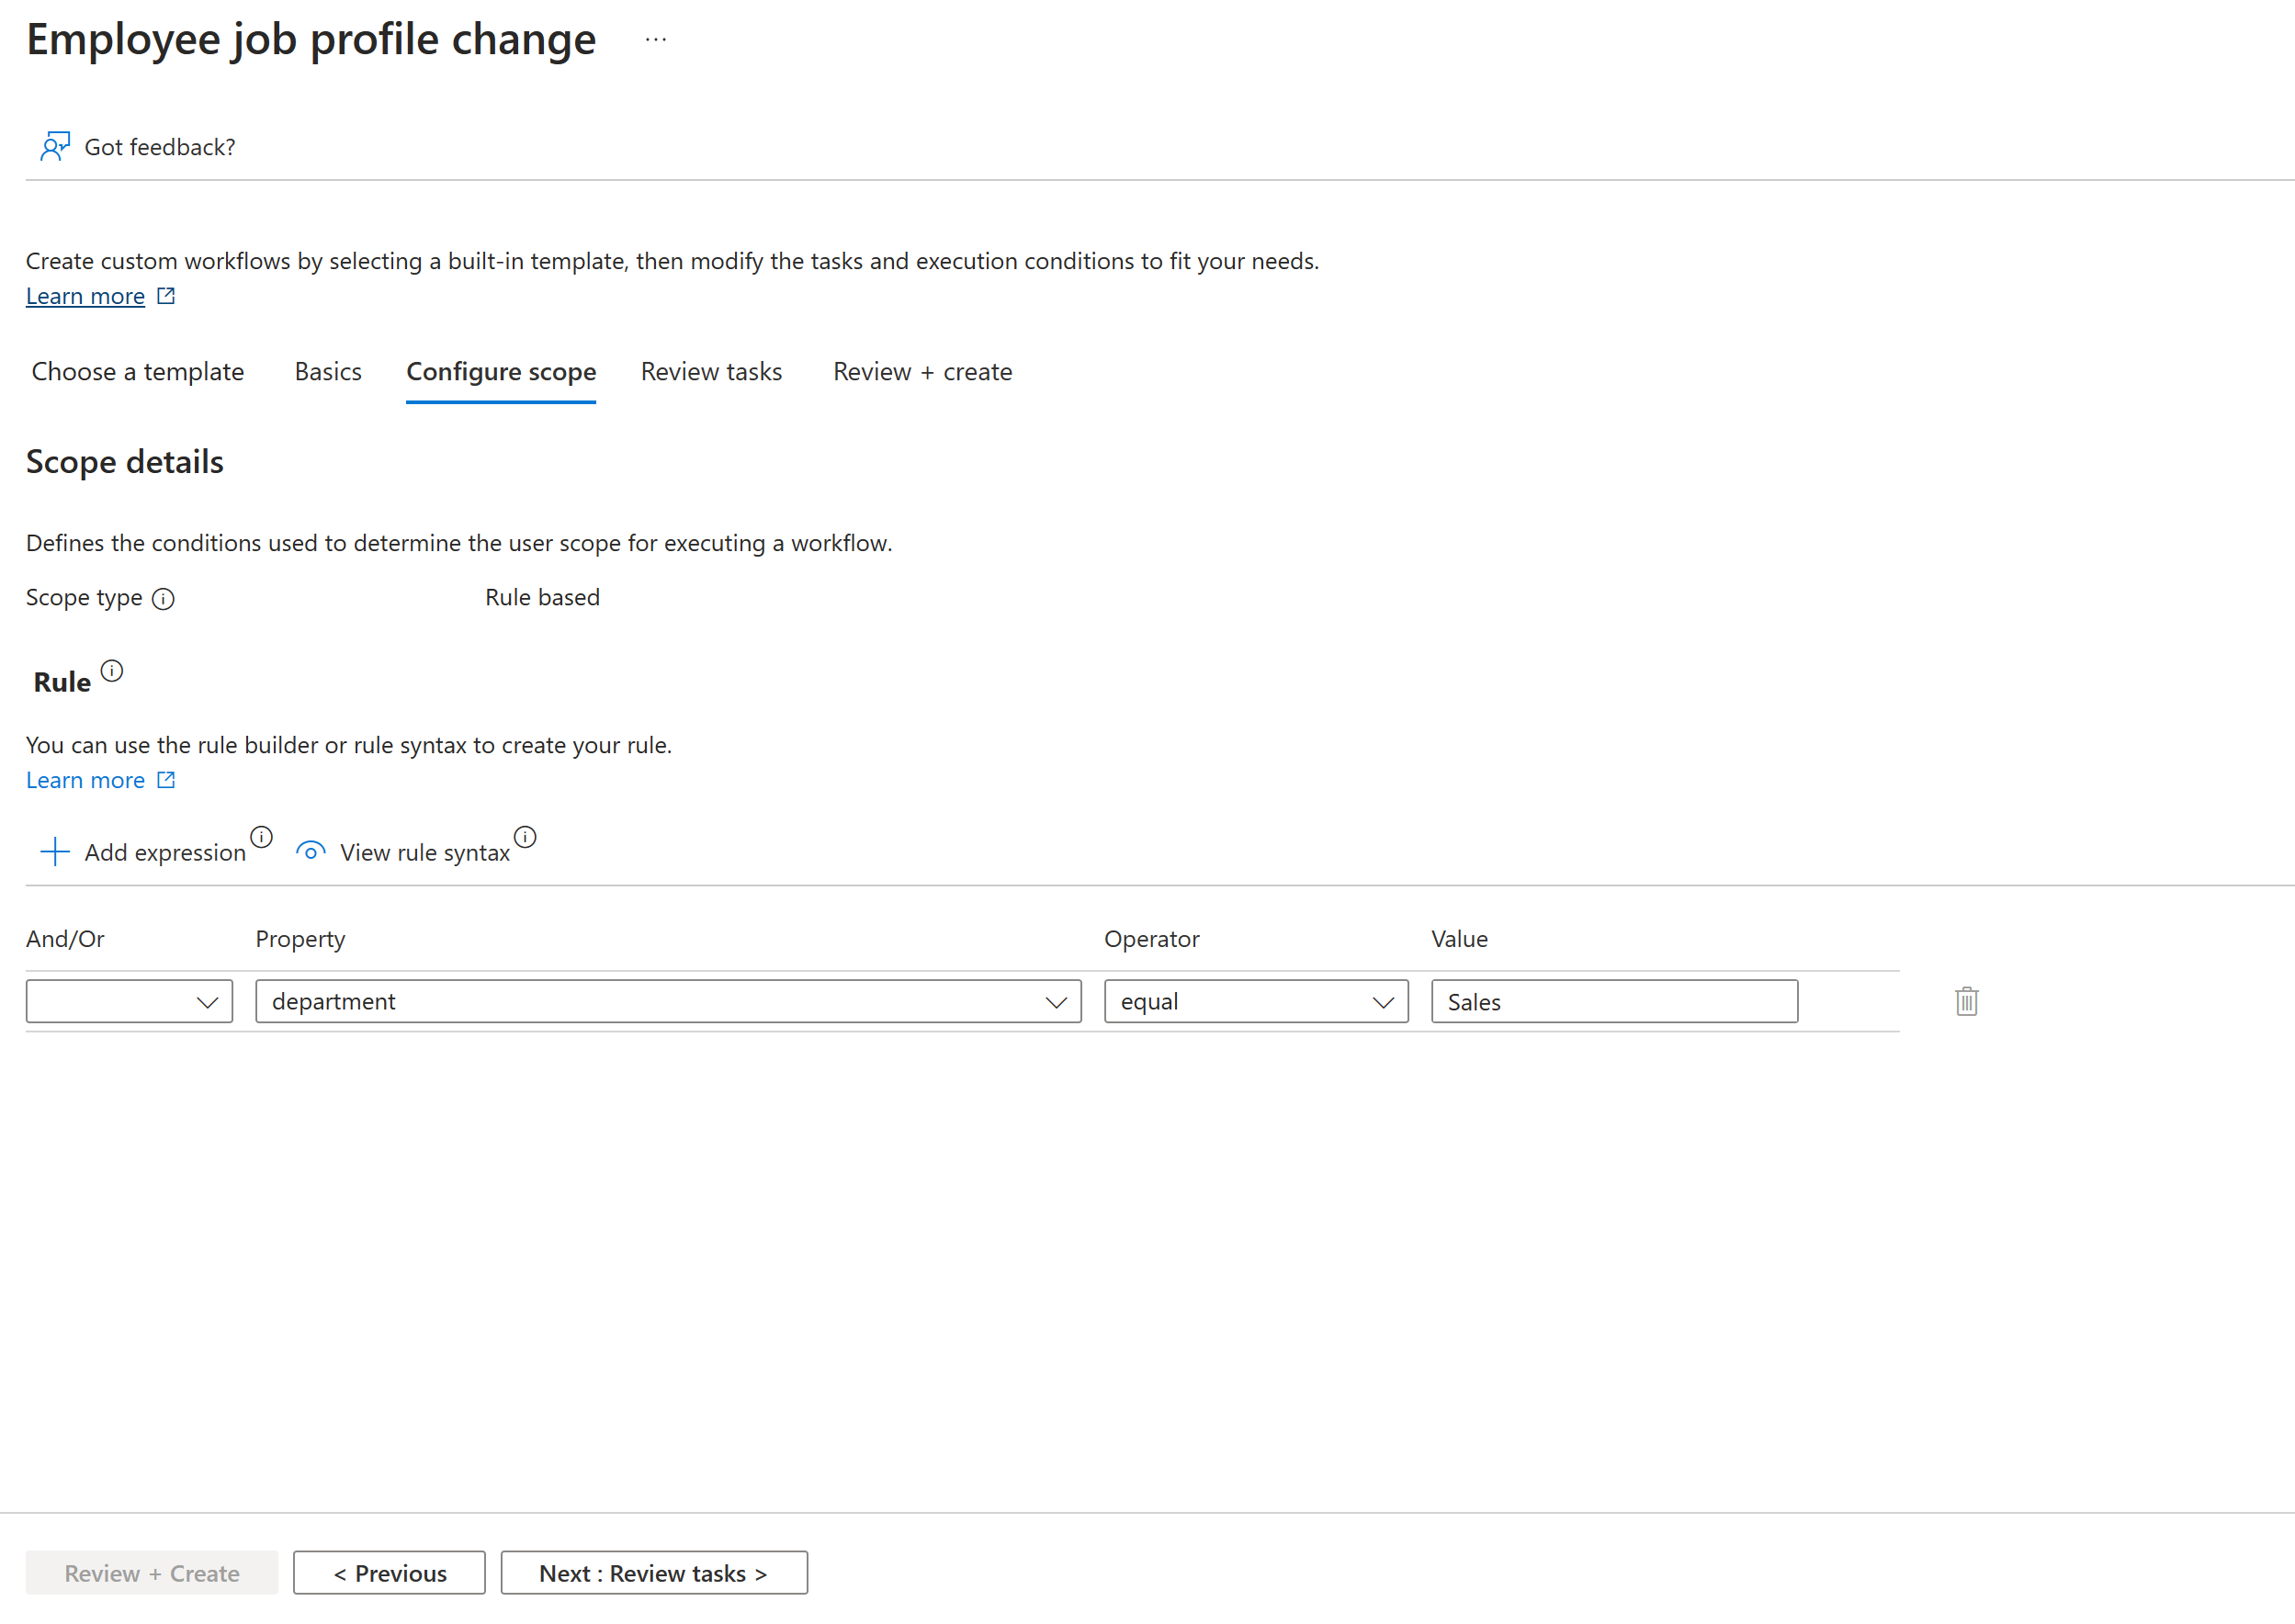The width and height of the screenshot is (2295, 1624).
Task: Click Next Review tasks button
Action: (655, 1573)
